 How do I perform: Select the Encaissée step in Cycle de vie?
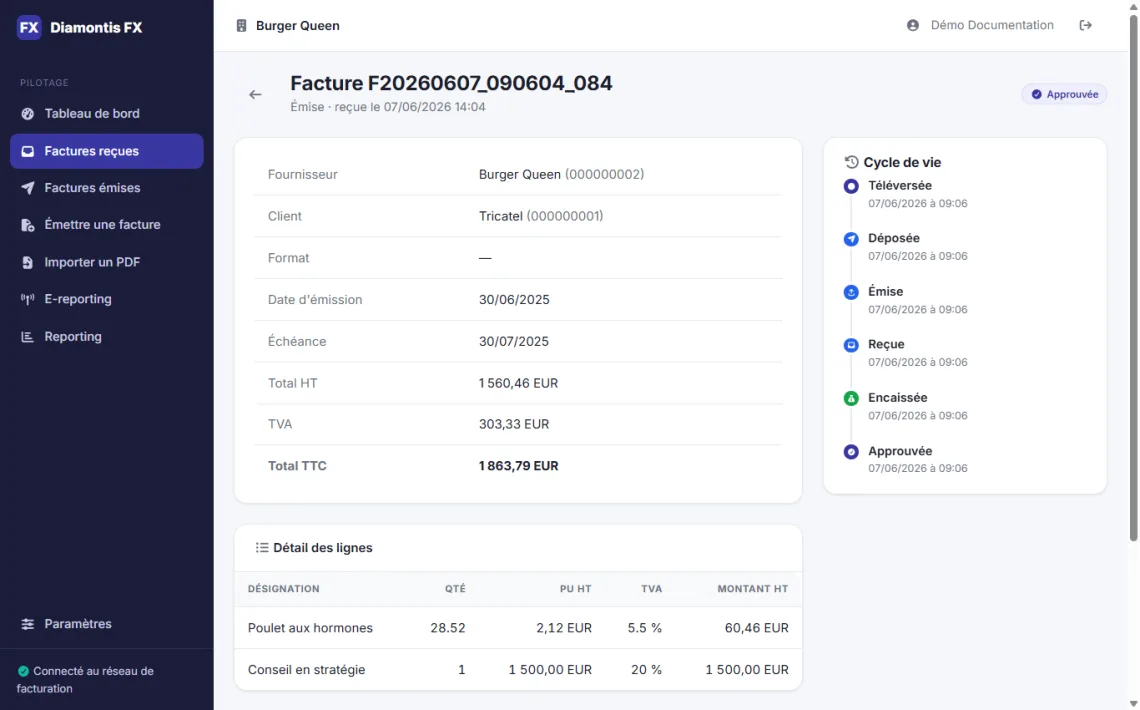pyautogui.click(x=897, y=398)
